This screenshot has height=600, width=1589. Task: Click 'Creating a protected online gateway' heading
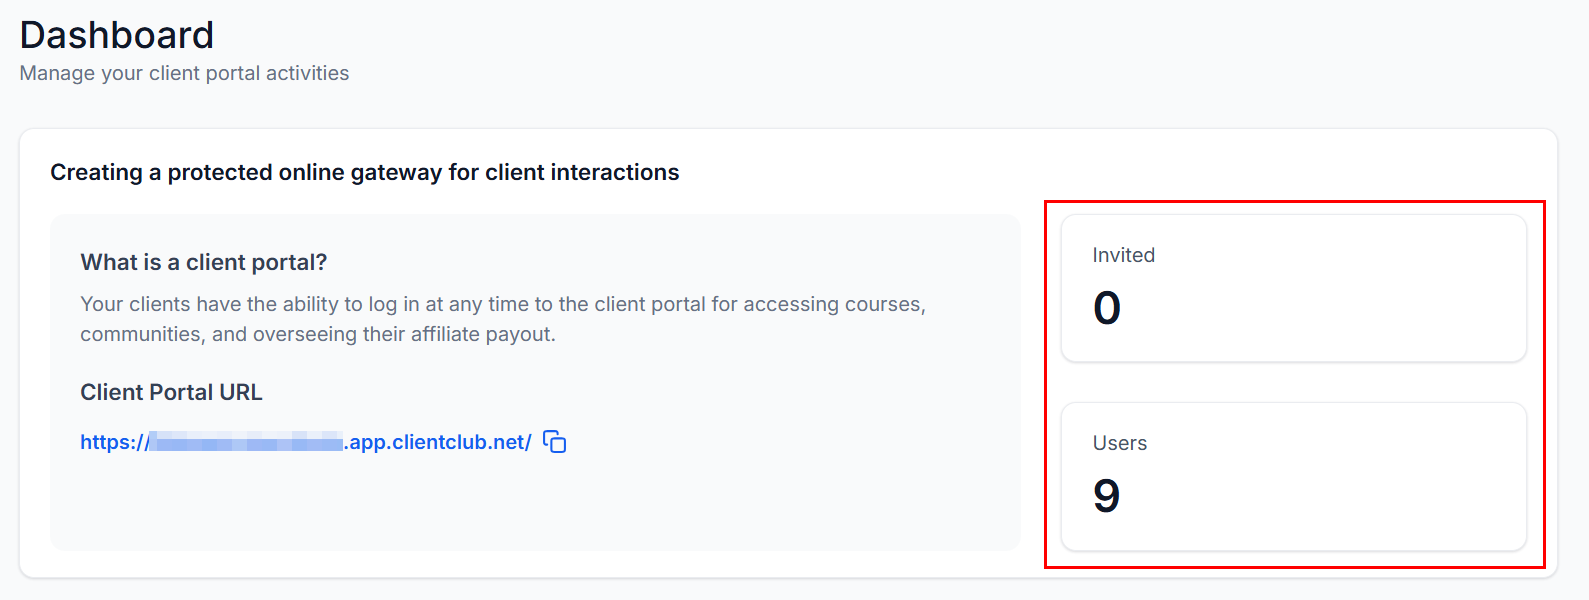364,172
